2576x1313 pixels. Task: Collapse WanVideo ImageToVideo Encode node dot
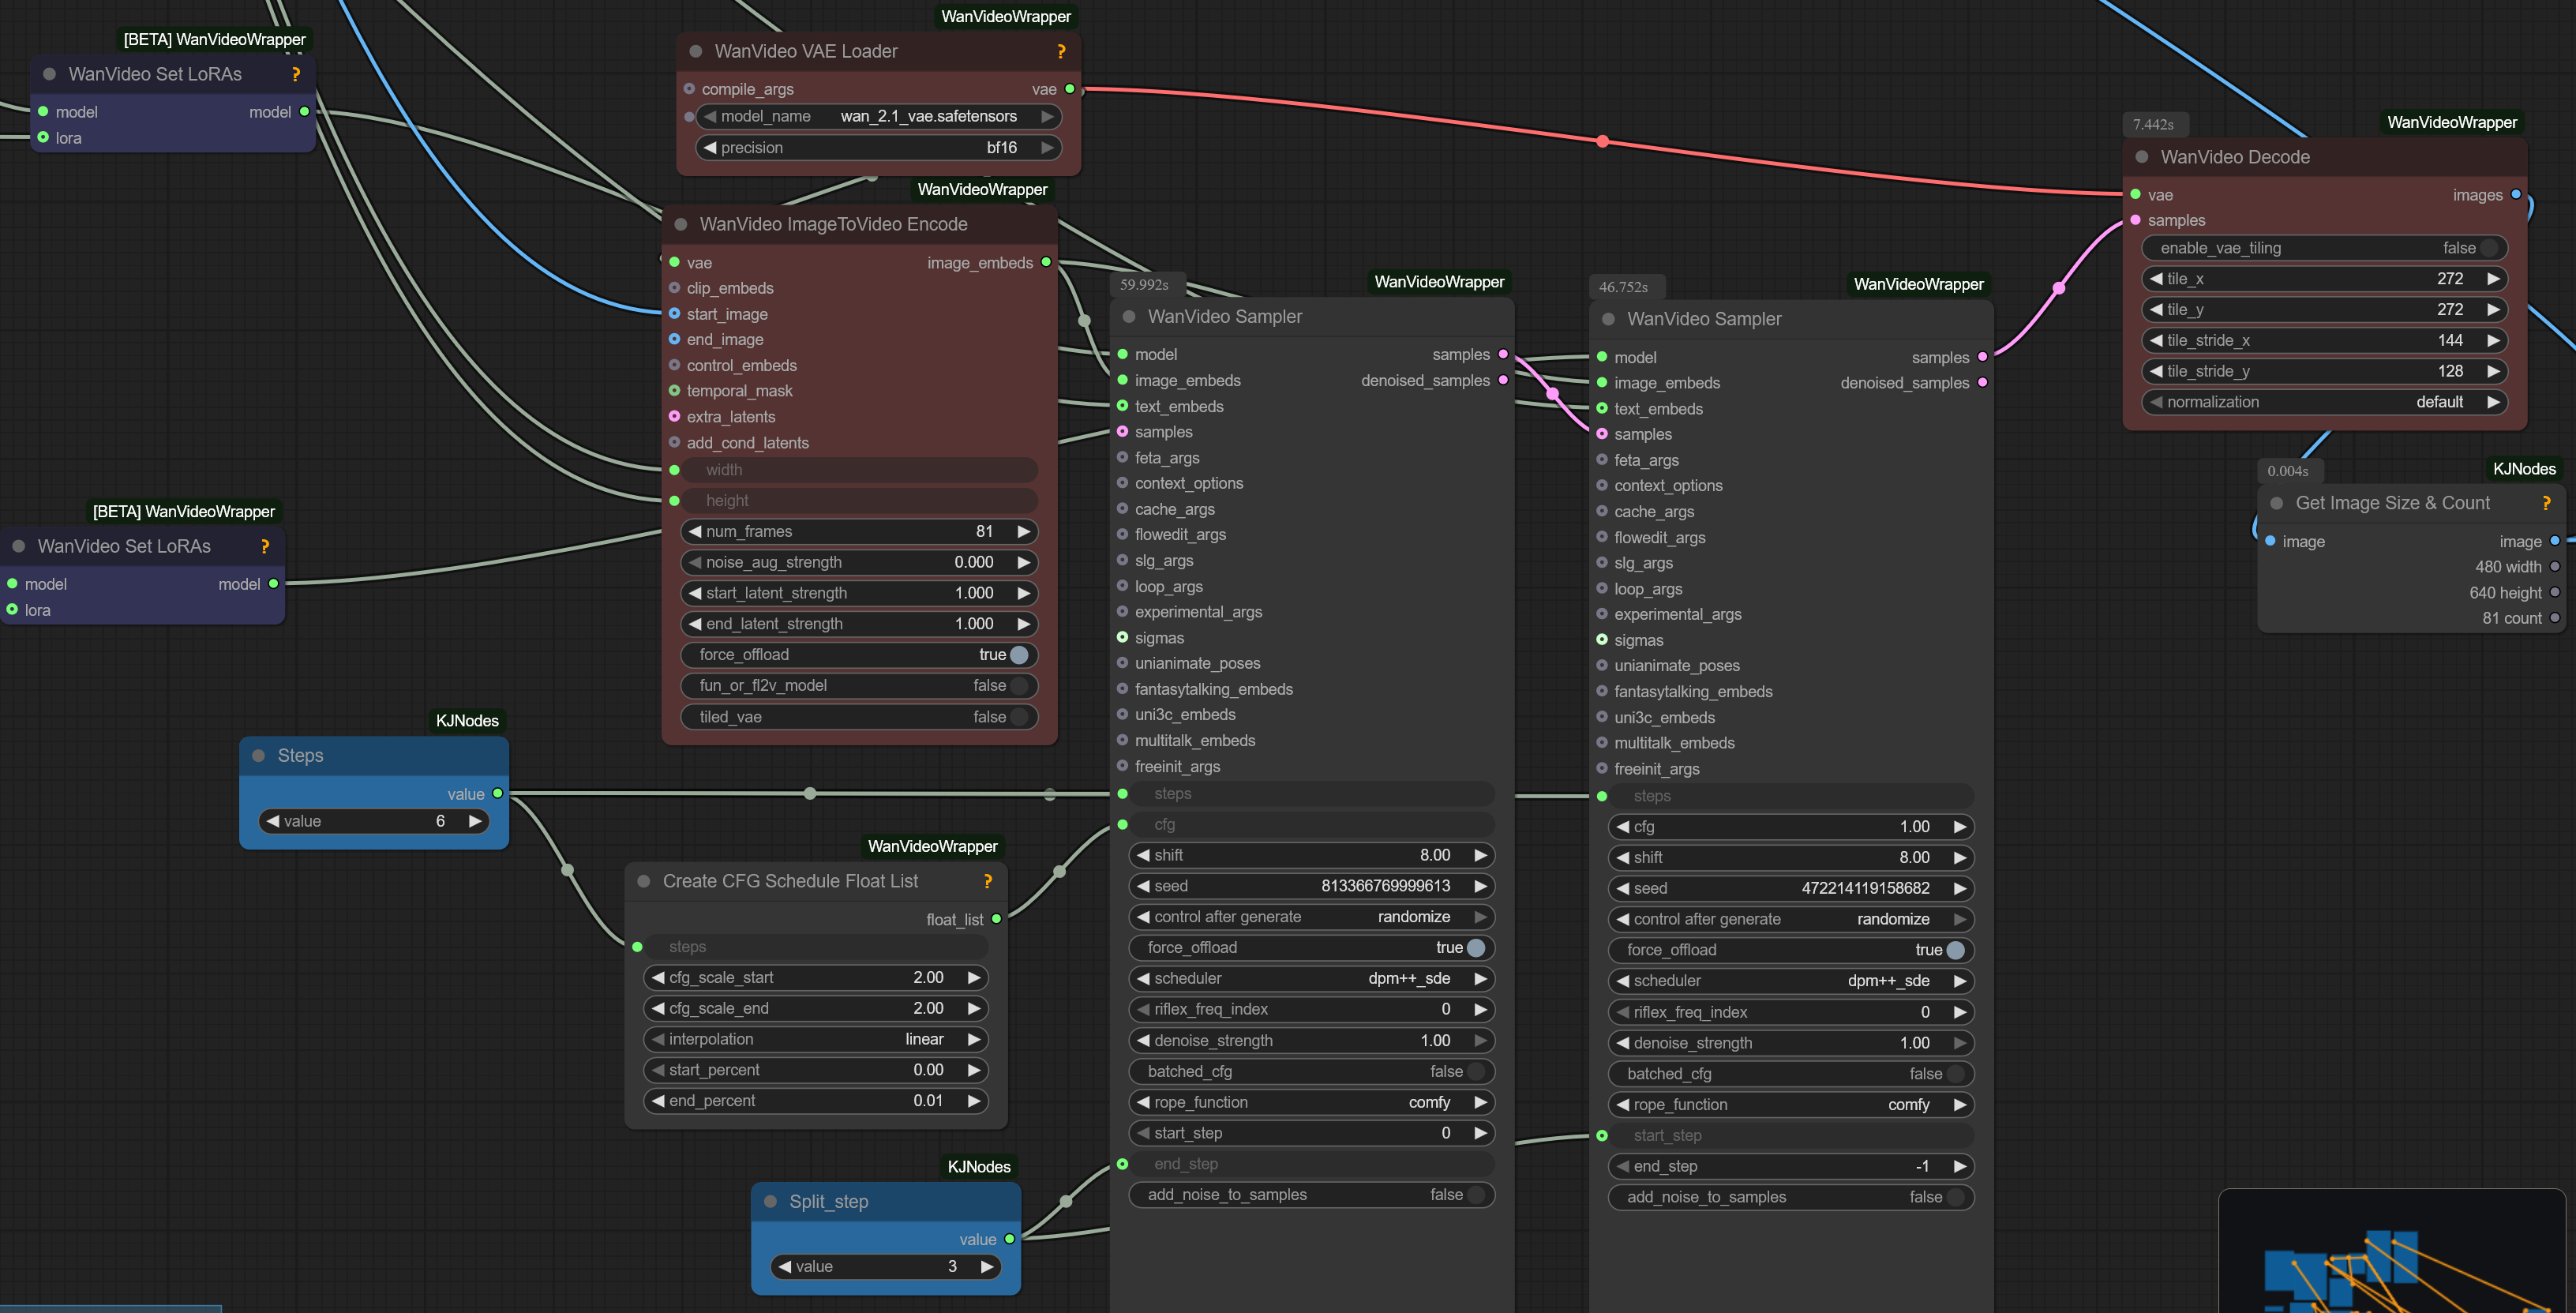tap(681, 224)
